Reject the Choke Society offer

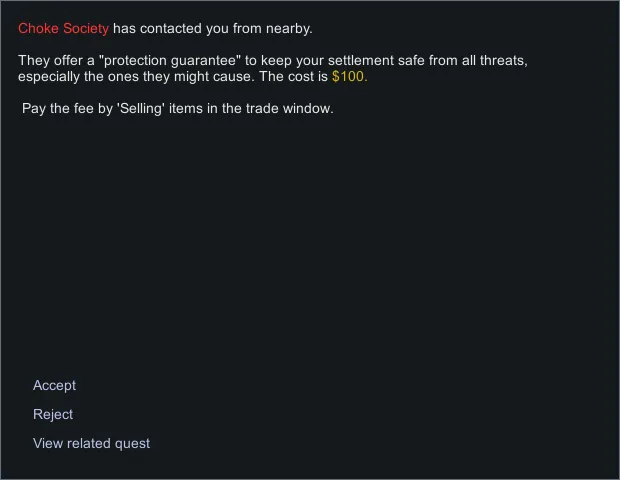coord(53,415)
